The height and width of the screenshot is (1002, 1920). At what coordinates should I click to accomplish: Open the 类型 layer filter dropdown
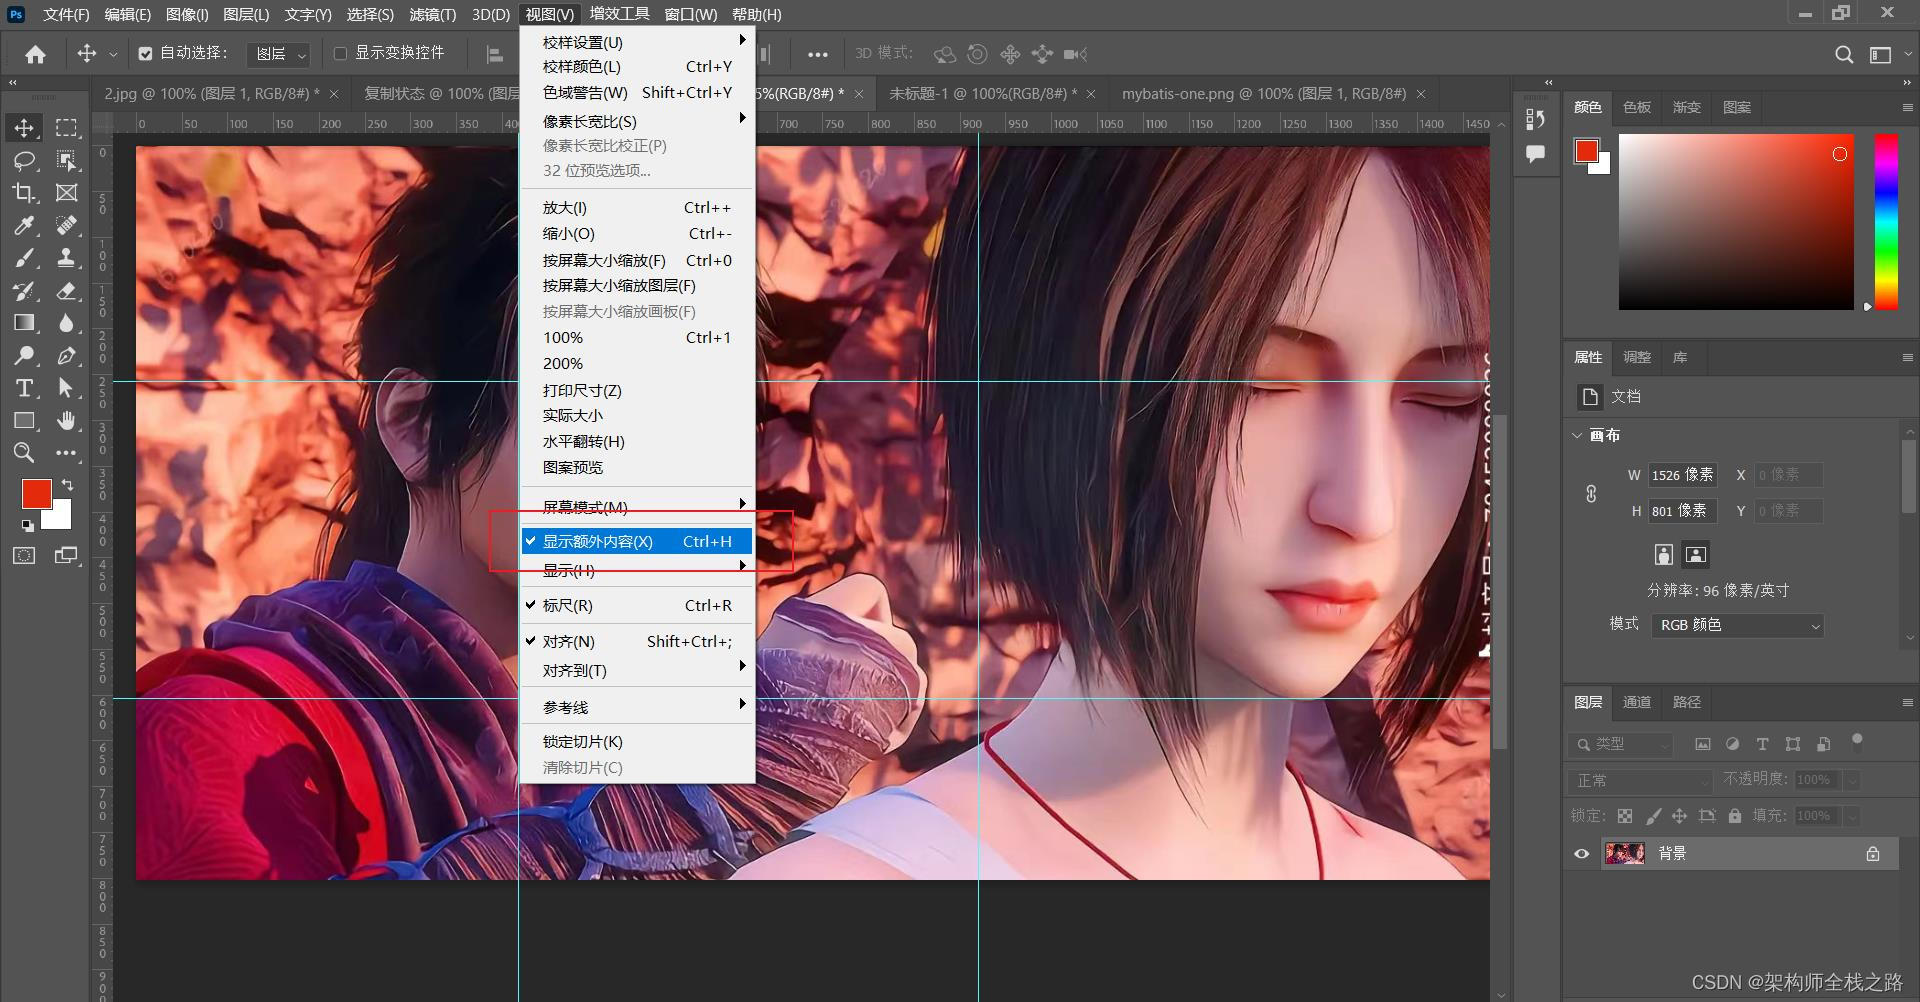(1622, 744)
